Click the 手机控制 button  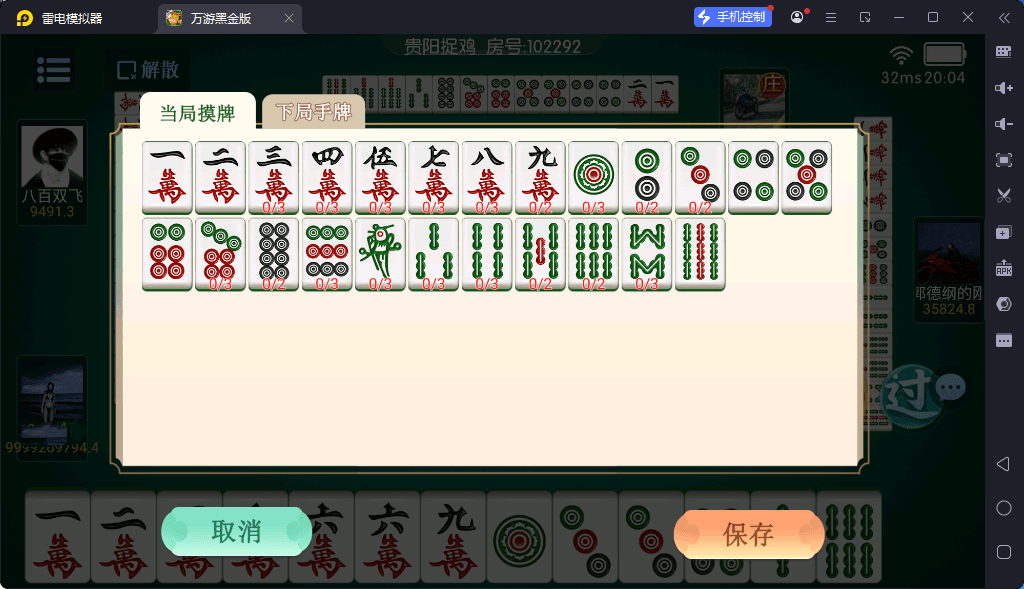pos(733,17)
